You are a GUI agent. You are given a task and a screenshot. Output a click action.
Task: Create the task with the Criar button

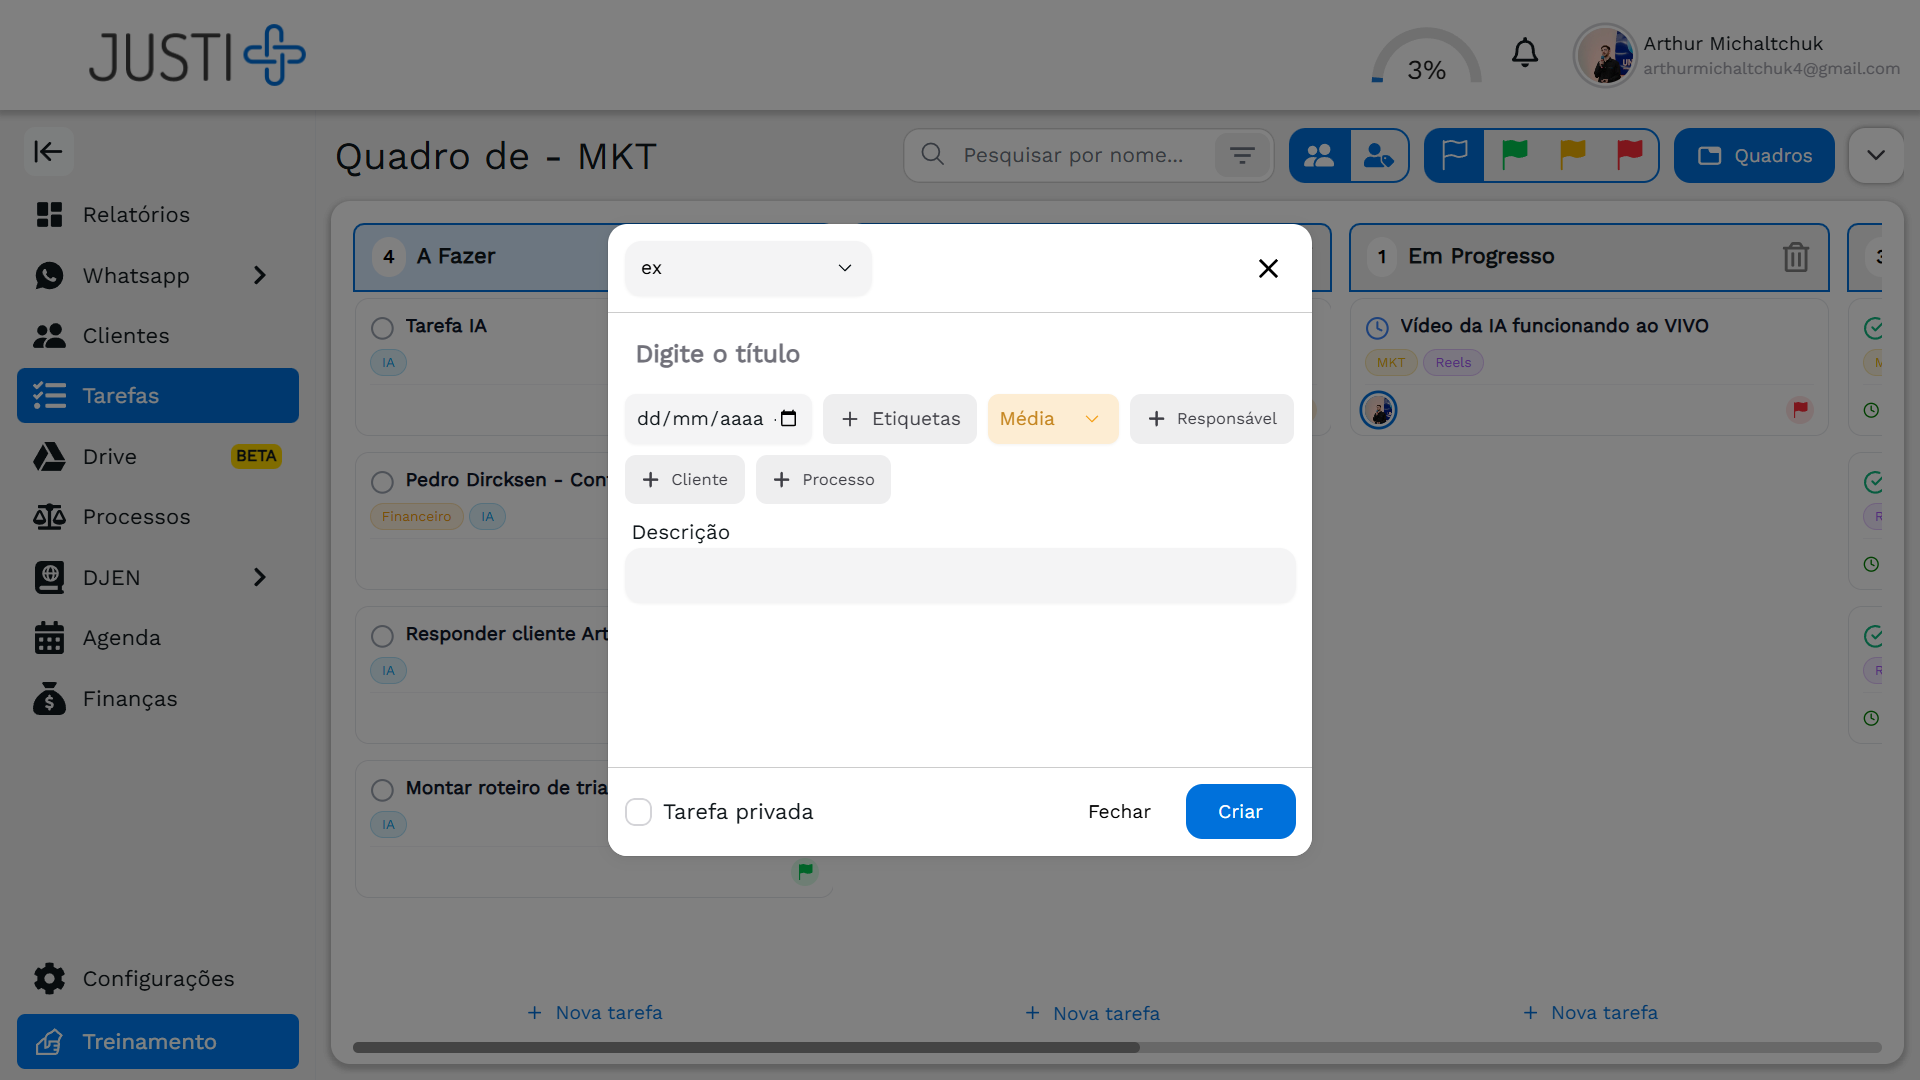[x=1240, y=811]
